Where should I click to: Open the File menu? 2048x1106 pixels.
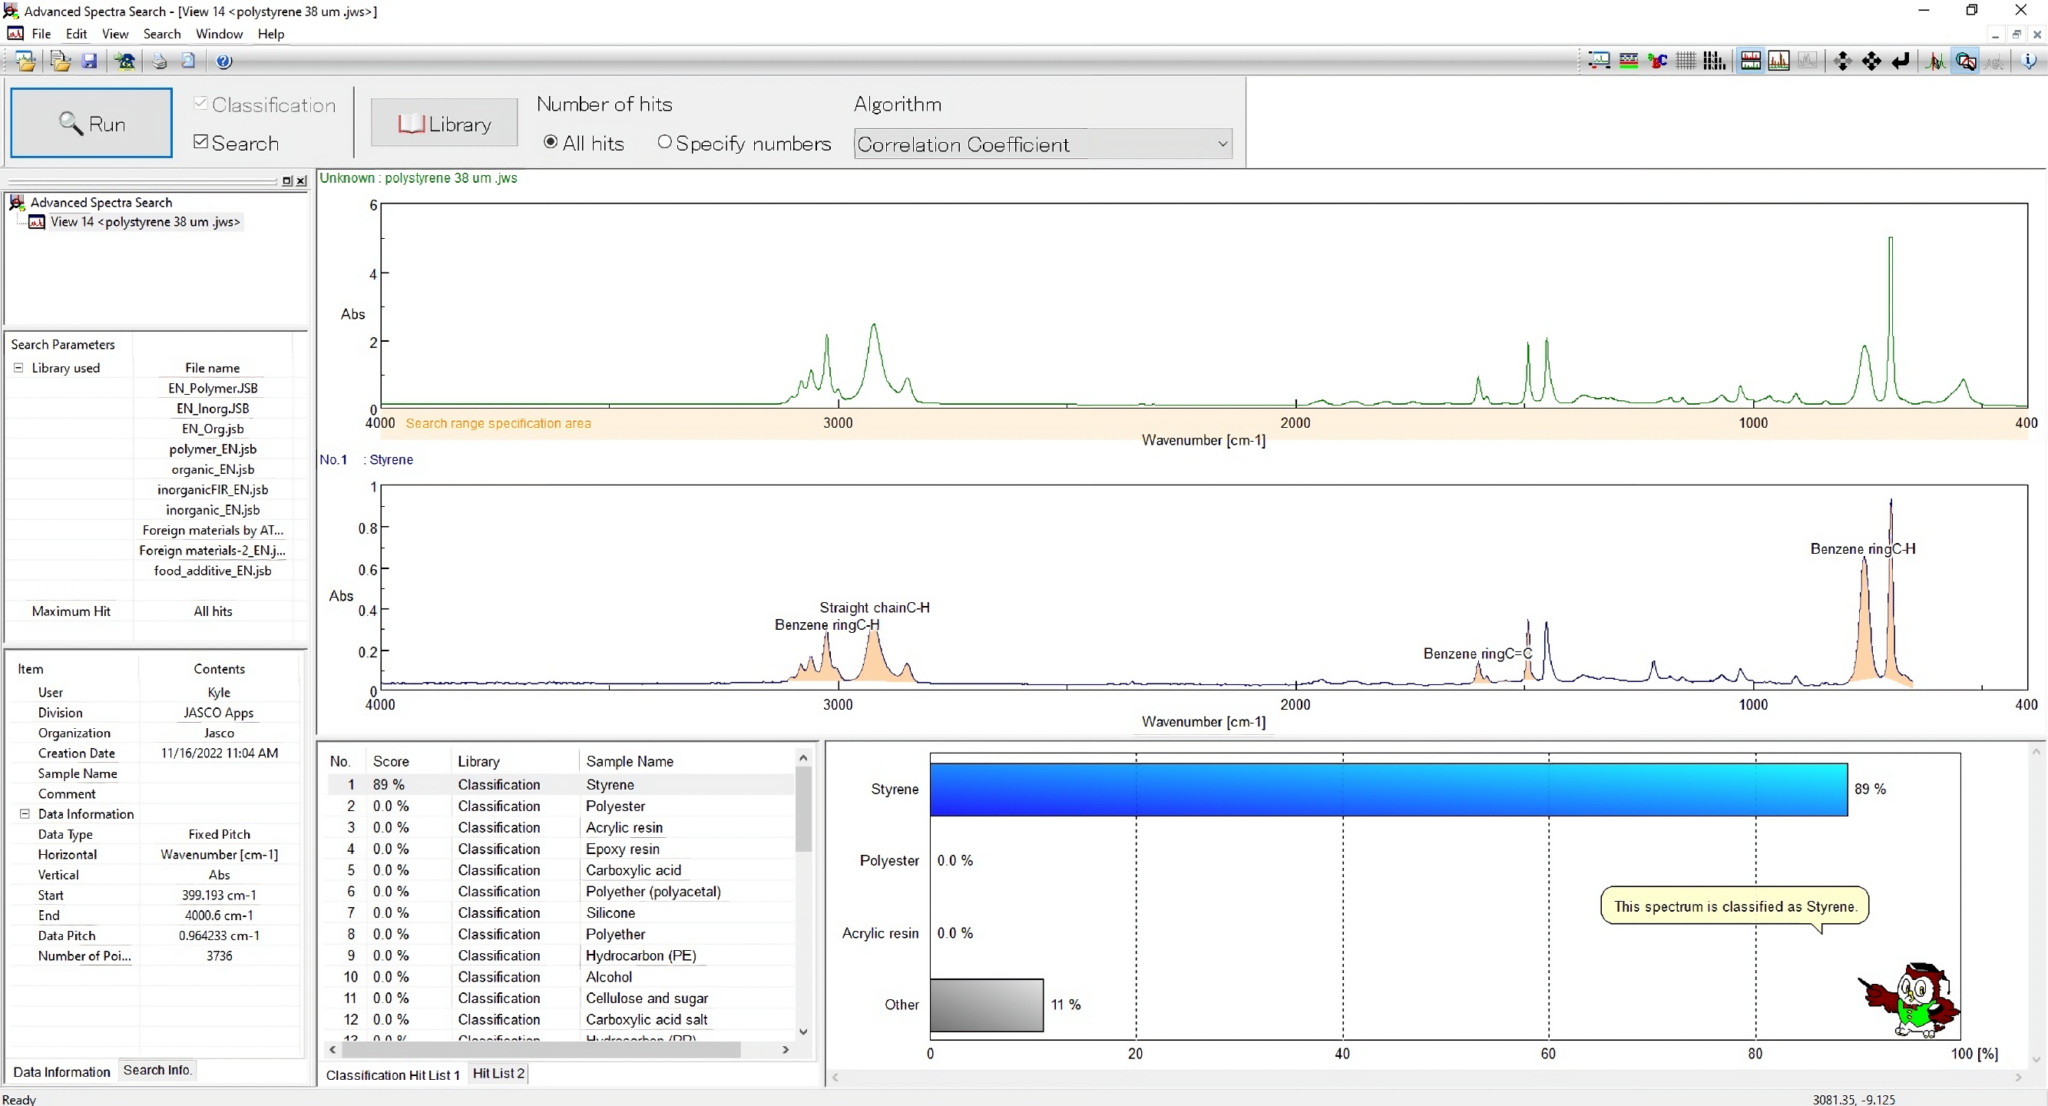pyautogui.click(x=41, y=33)
